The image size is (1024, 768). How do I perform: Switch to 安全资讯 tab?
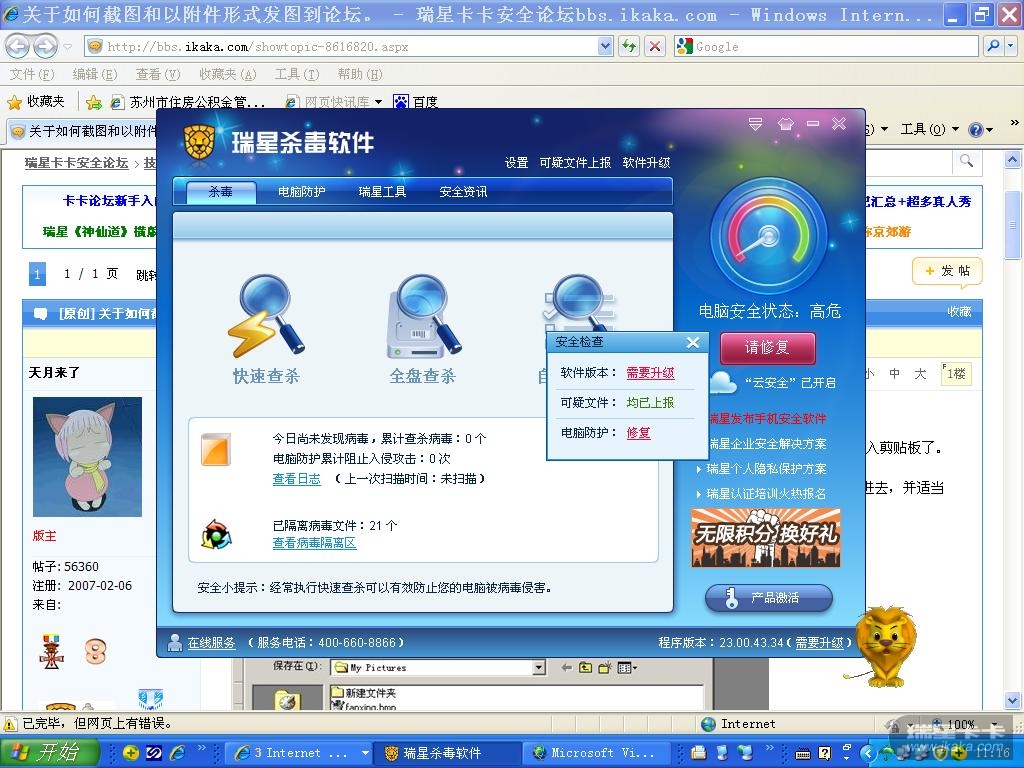[463, 191]
